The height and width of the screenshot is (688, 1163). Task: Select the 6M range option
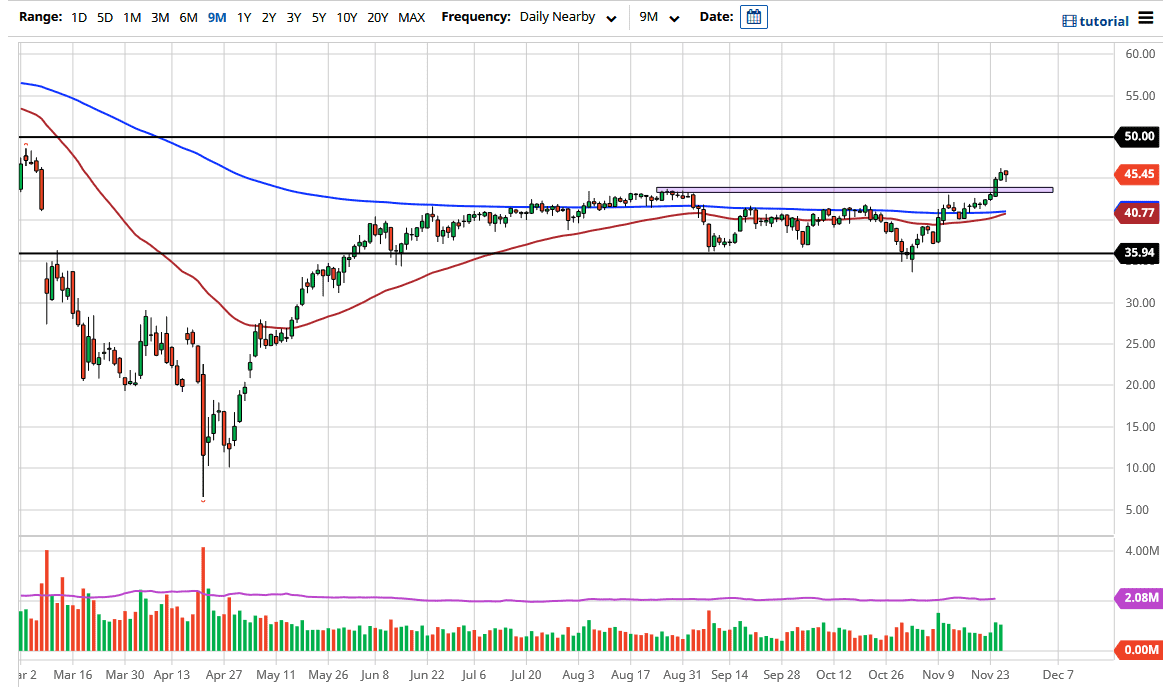[188, 17]
